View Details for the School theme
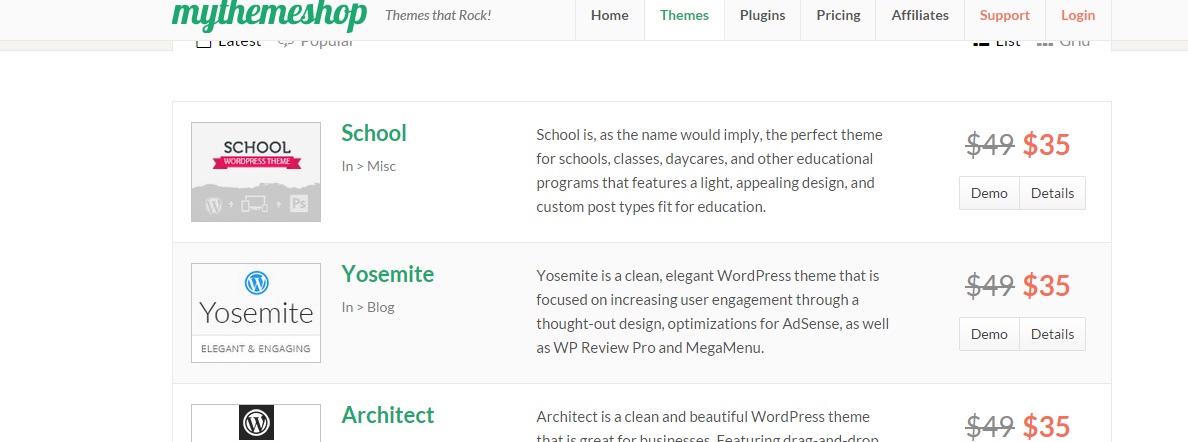 pyautogui.click(x=1052, y=193)
